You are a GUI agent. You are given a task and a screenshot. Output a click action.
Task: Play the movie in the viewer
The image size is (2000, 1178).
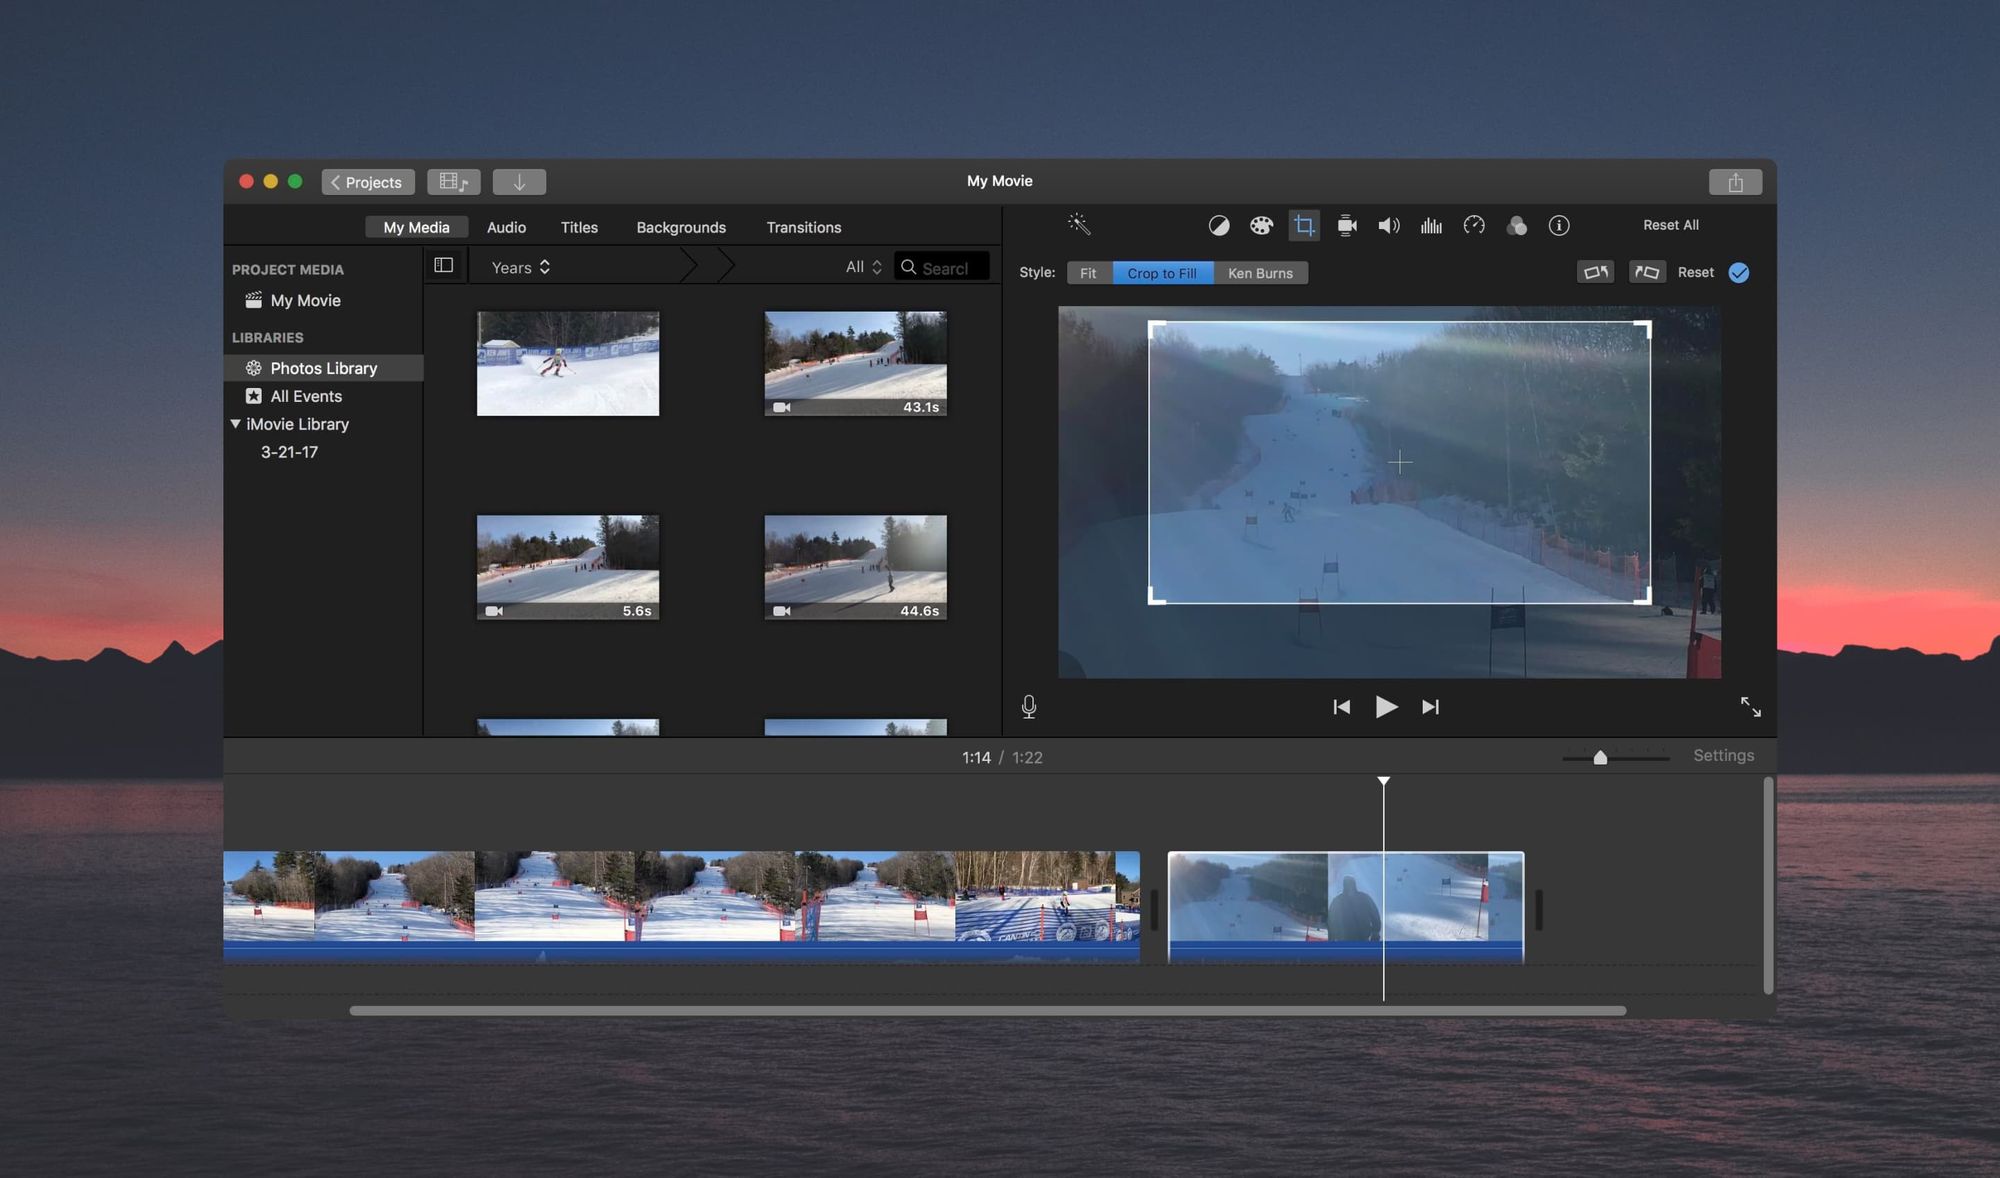(1386, 707)
